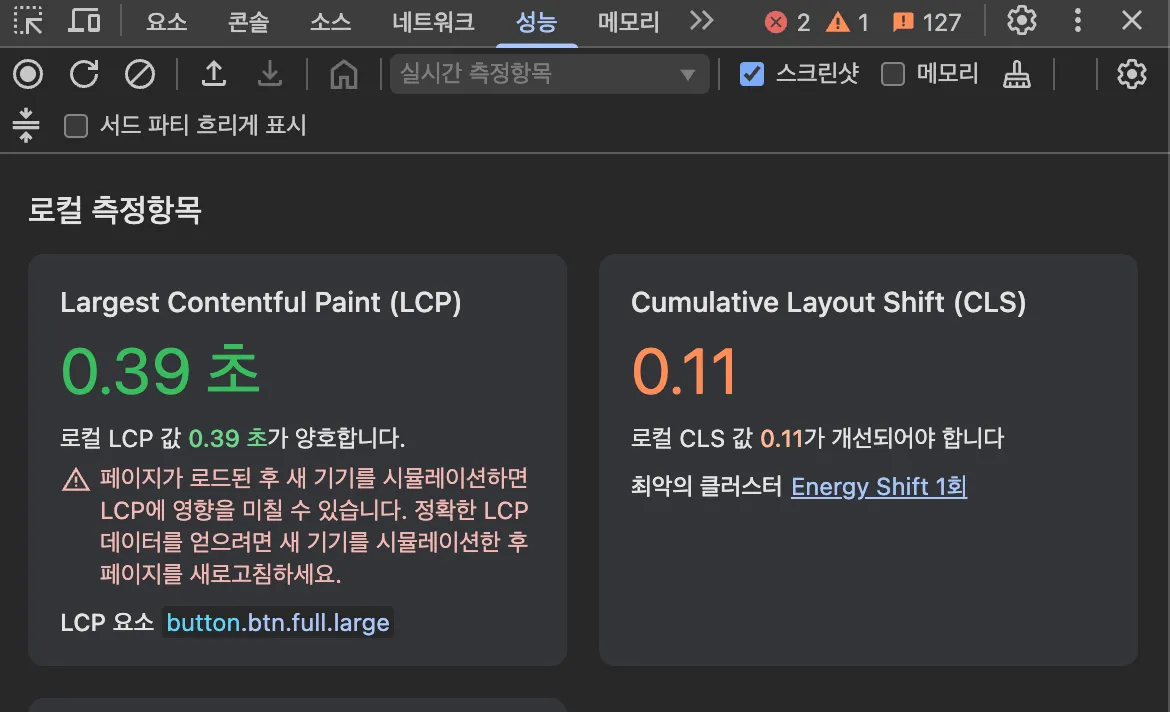The image size is (1170, 712).
Task: Open capture settings gear in performance toolbar
Action: (x=1132, y=74)
